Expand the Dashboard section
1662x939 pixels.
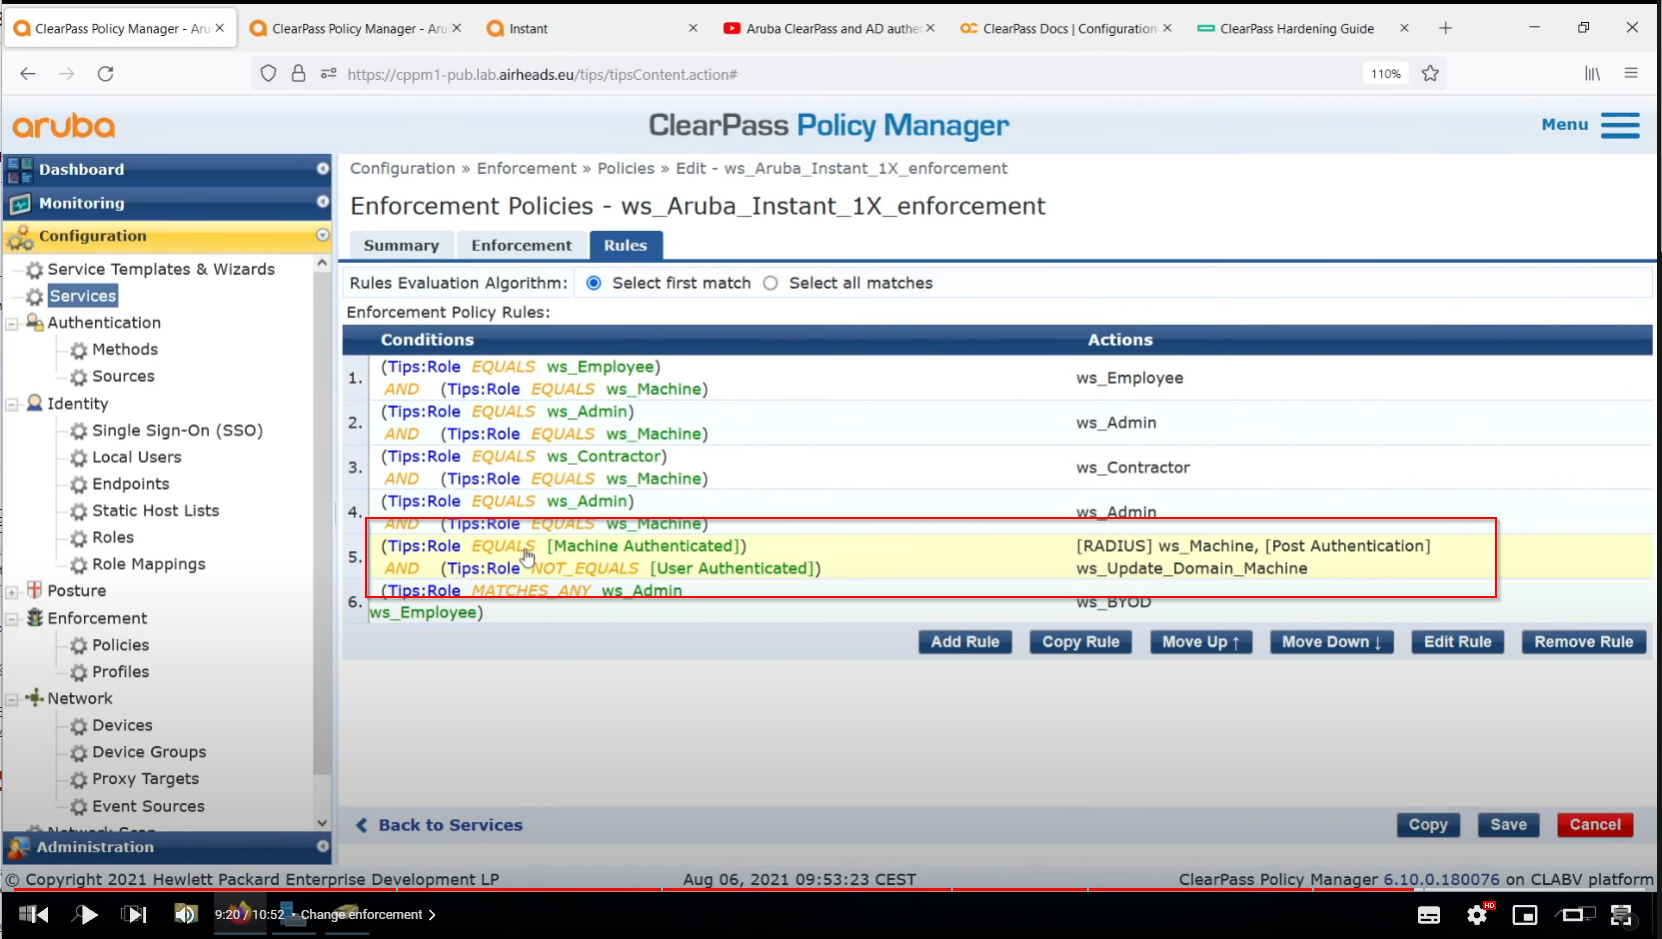tap(322, 169)
